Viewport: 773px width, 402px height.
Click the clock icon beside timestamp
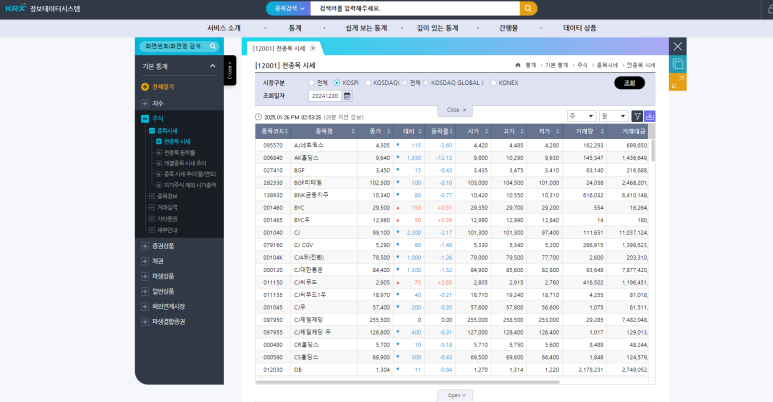click(258, 117)
